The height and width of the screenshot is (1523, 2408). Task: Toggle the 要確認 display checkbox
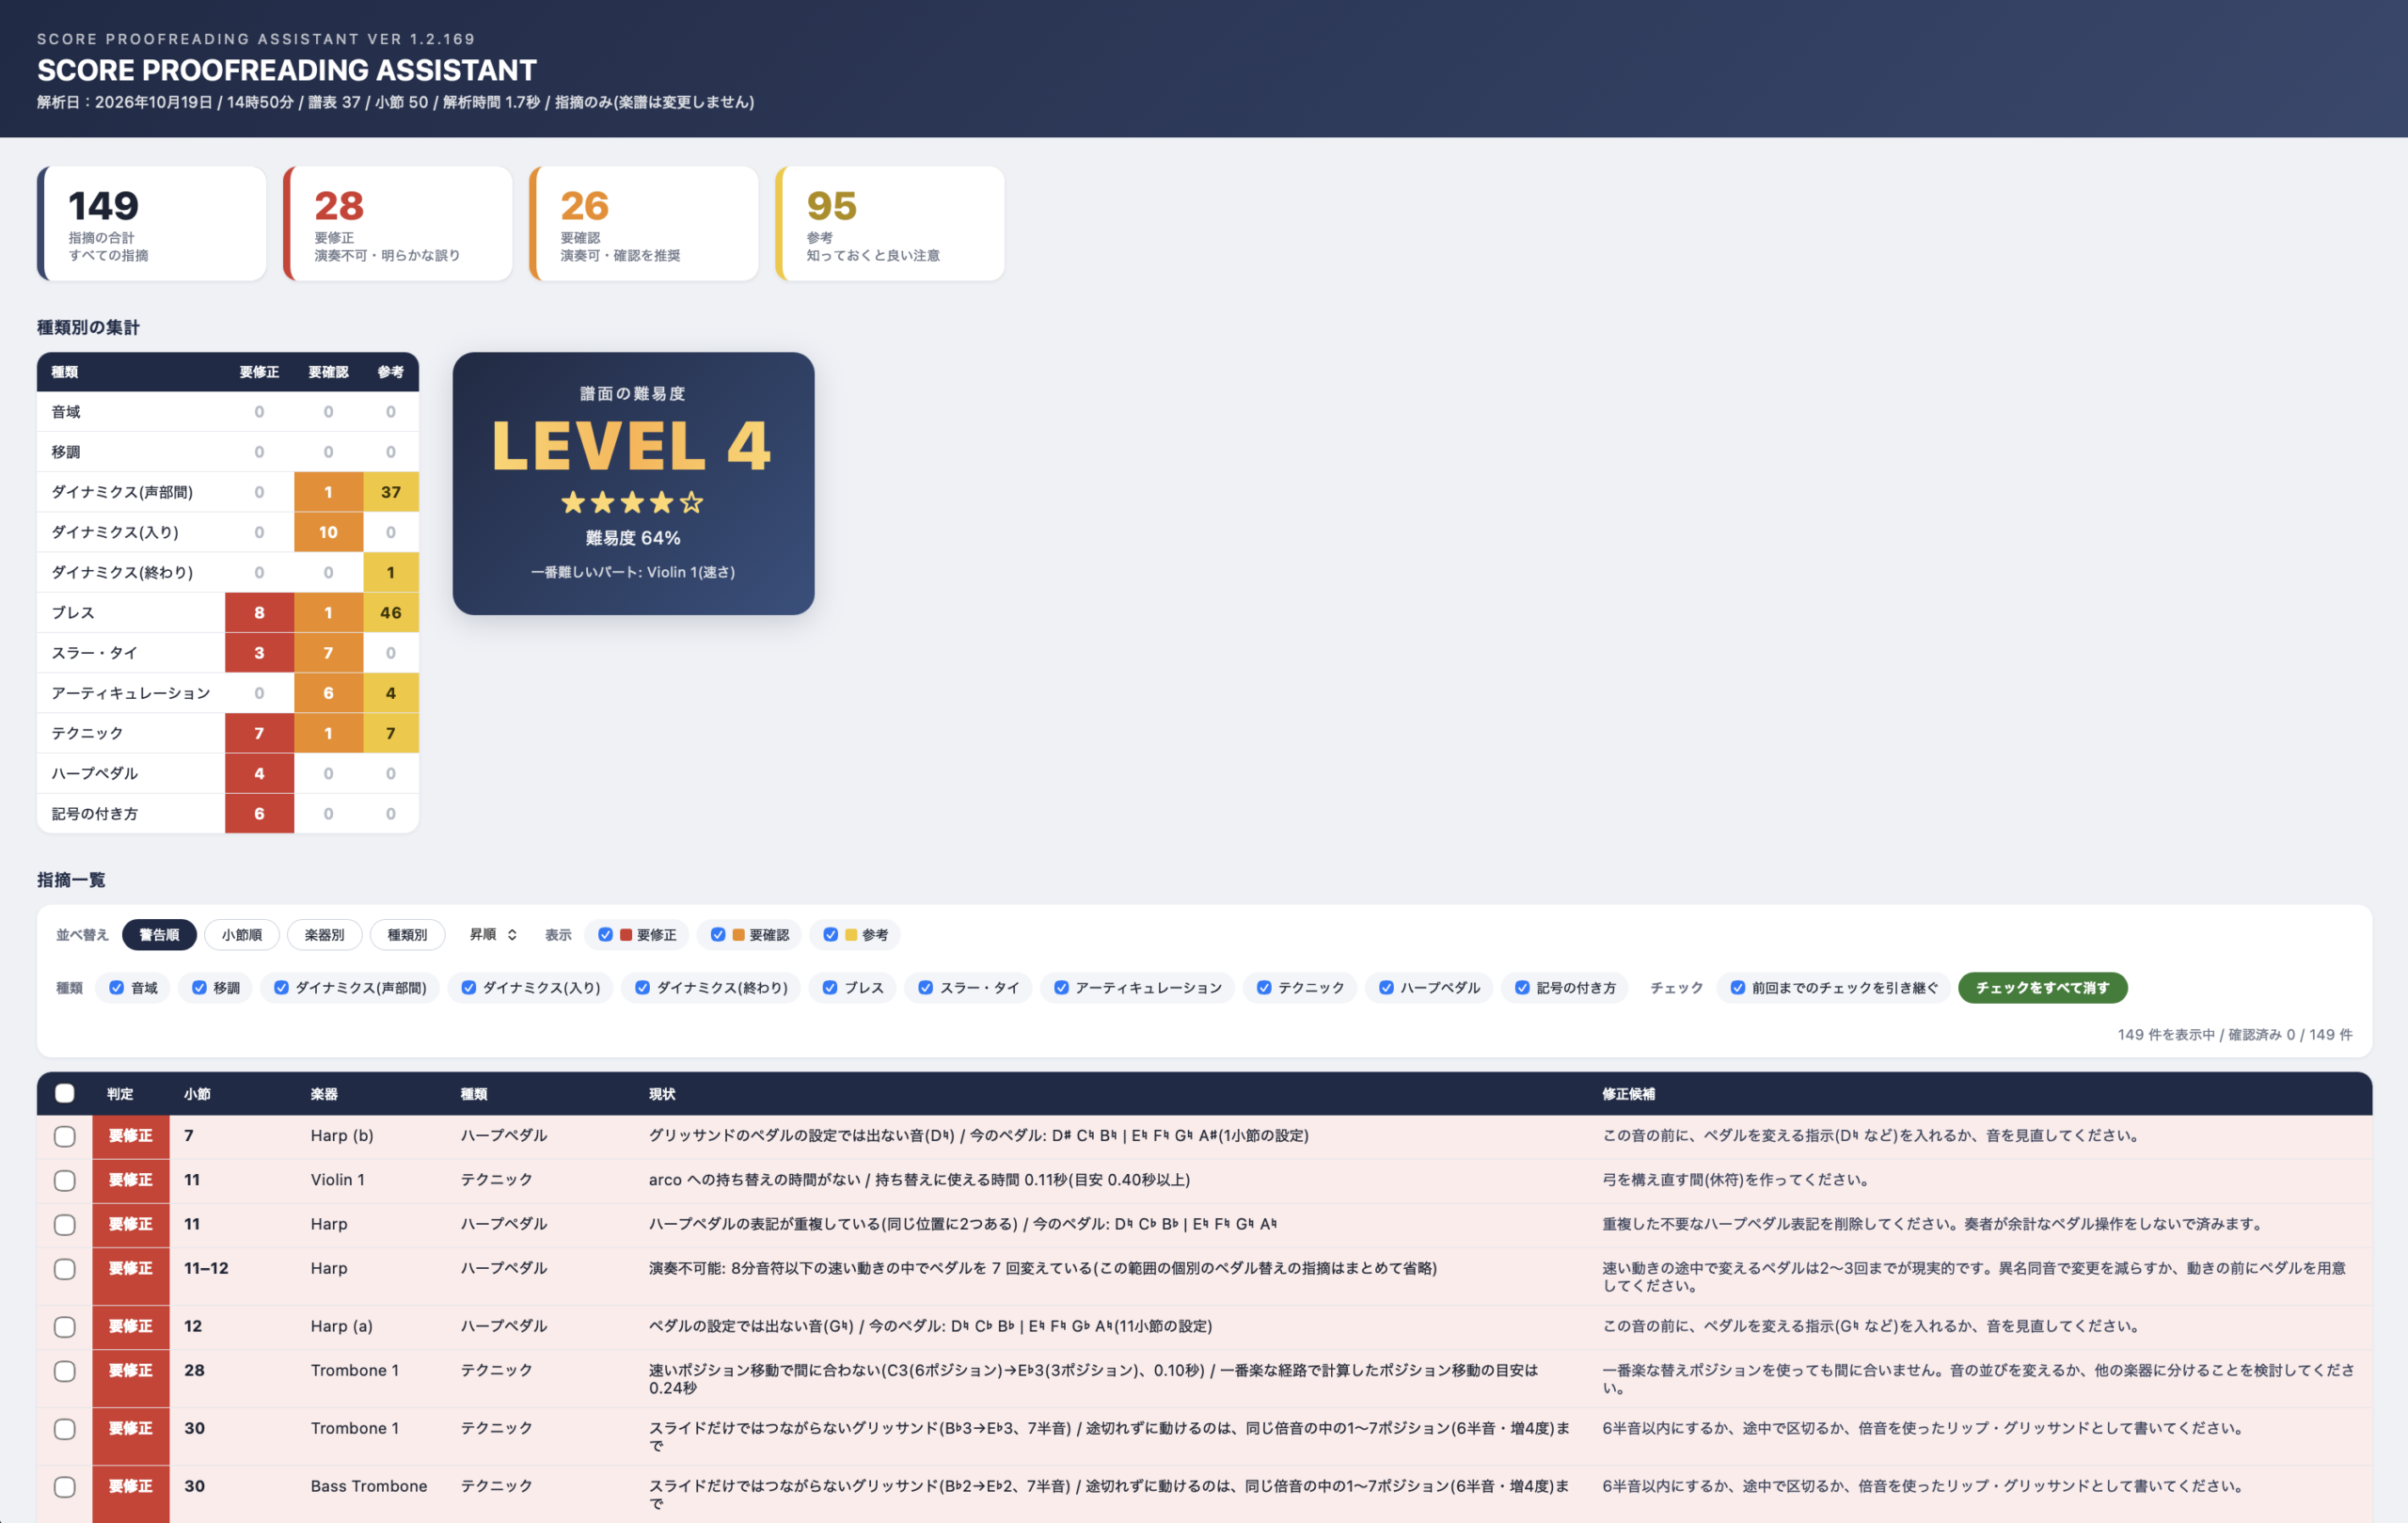coord(718,935)
